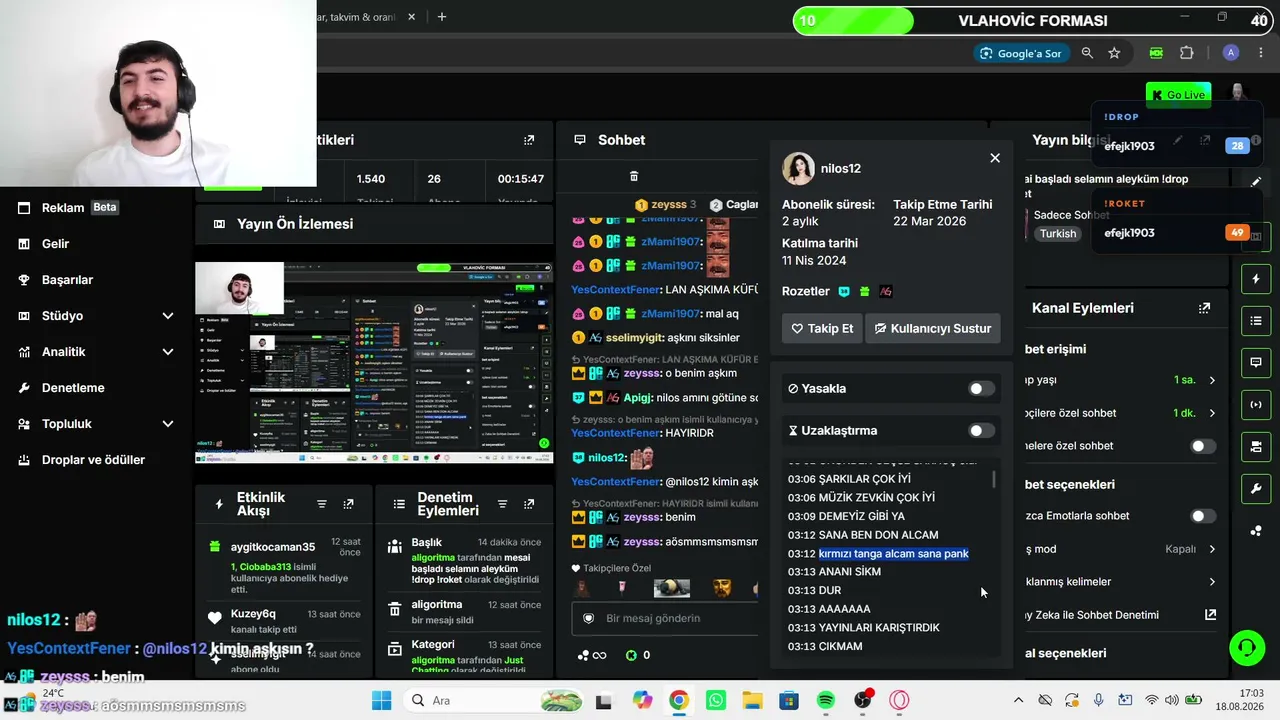
Task: Filter the Denetim Eylemleri list
Action: (502, 504)
